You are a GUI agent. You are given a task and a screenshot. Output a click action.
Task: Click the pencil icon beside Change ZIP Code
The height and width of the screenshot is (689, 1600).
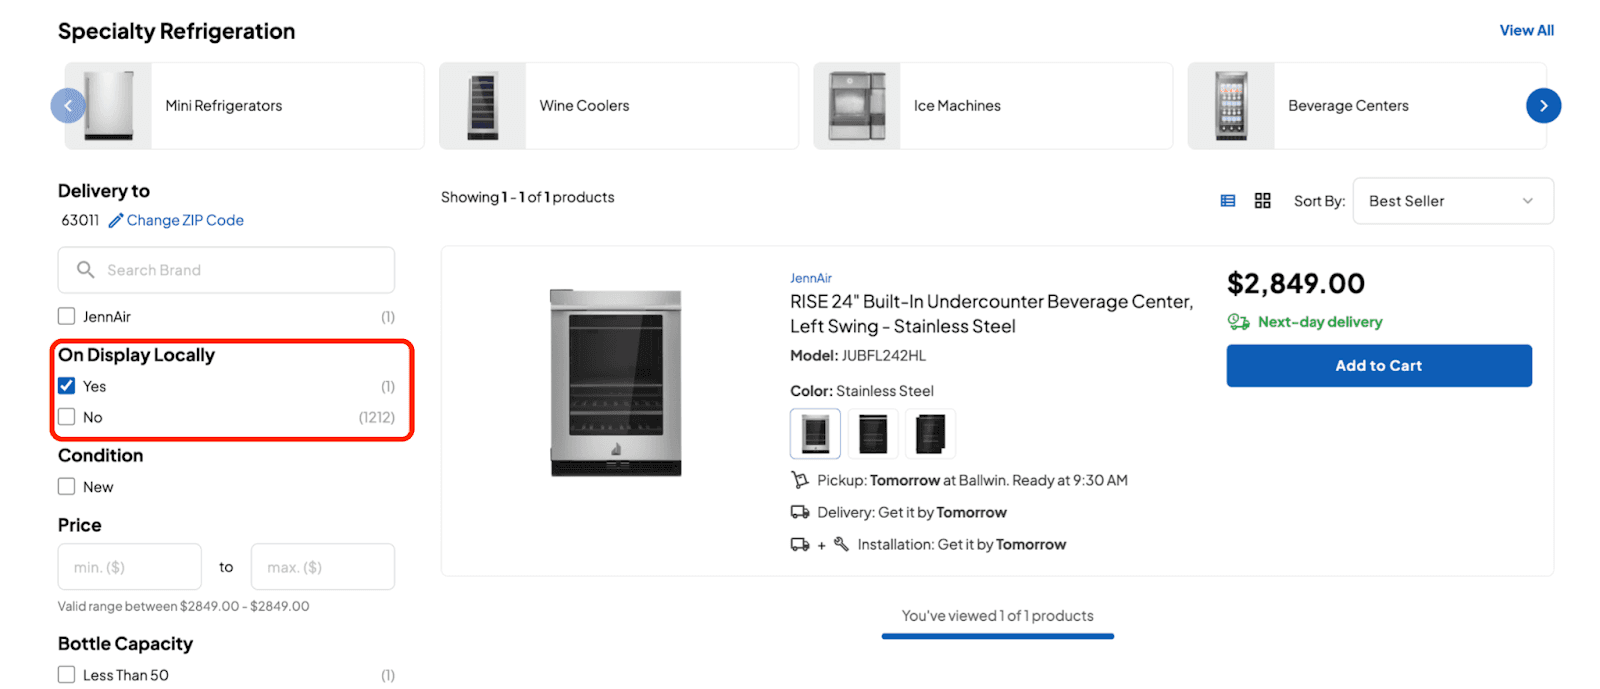(x=116, y=220)
